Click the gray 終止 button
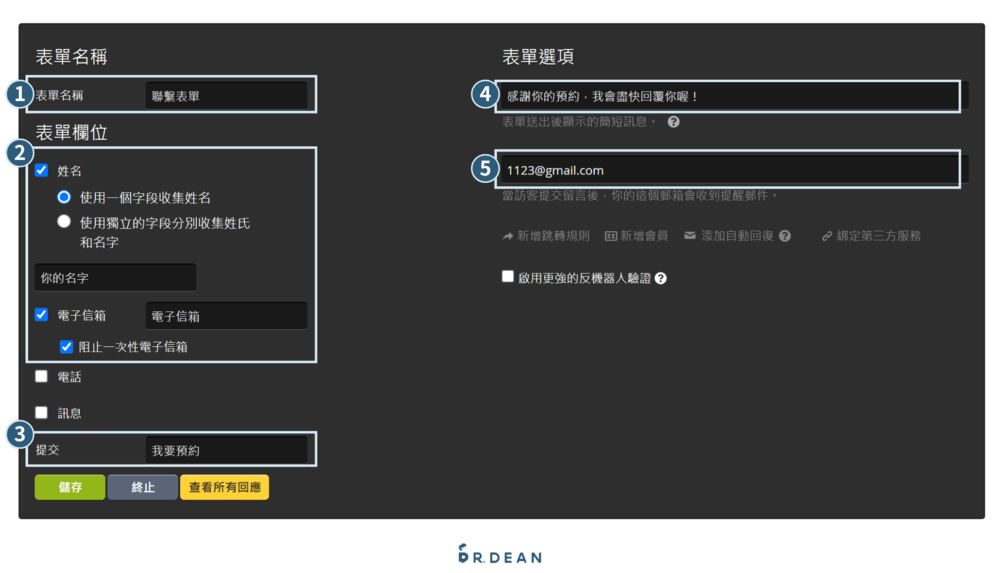 point(143,487)
